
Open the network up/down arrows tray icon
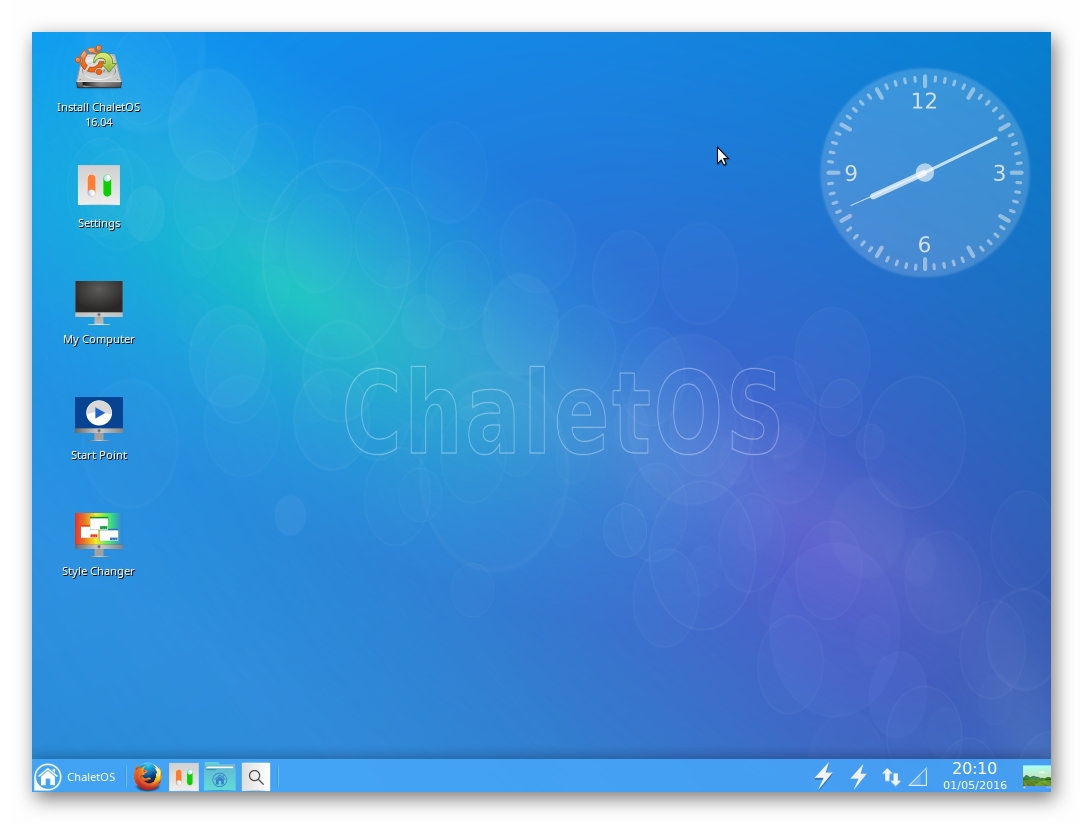point(891,777)
